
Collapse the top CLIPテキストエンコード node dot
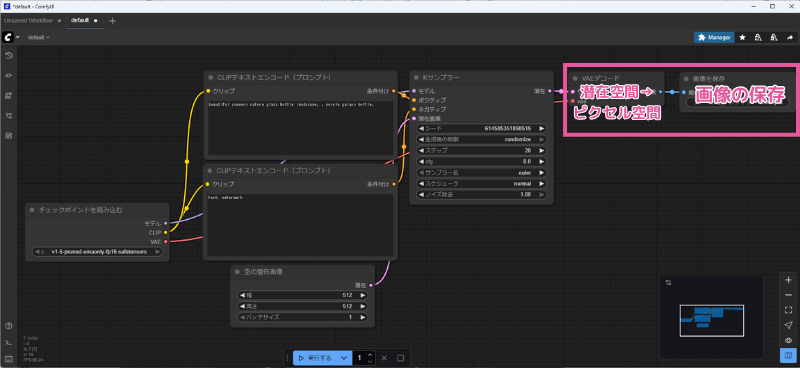210,78
